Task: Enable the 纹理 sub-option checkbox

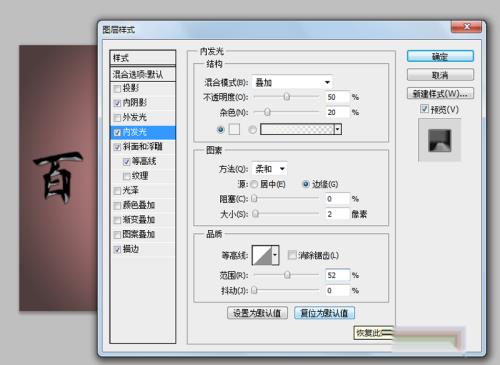Action: (x=126, y=176)
